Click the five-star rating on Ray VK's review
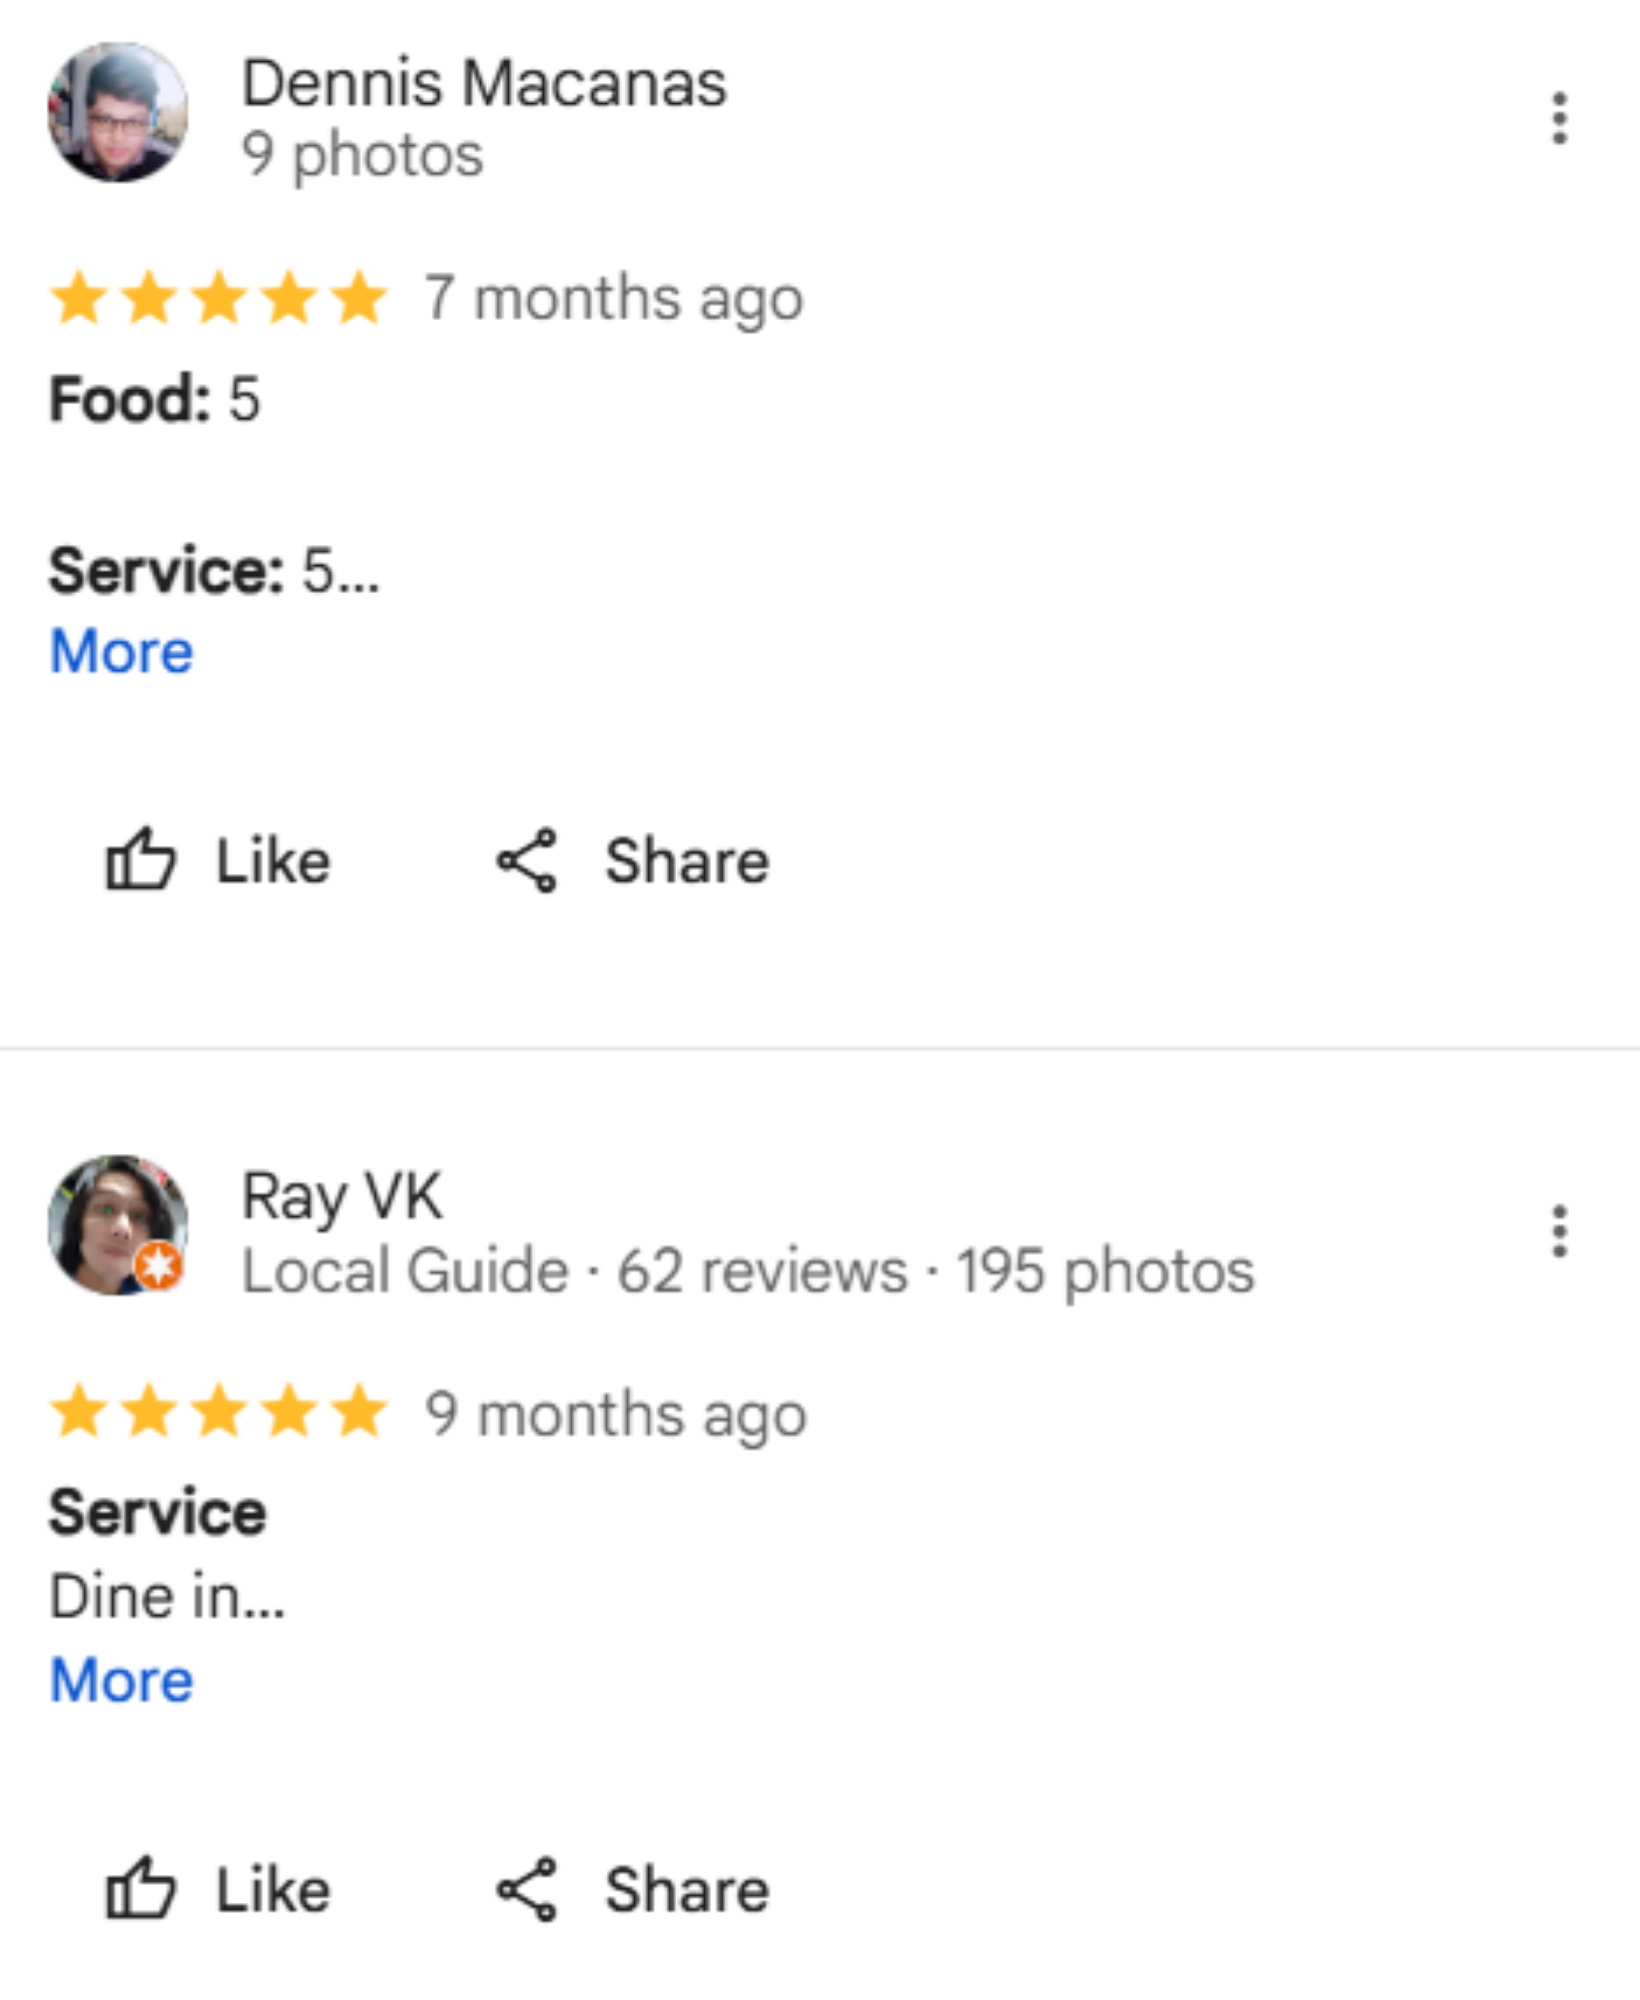Image resolution: width=1640 pixels, height=2000 pixels. pyautogui.click(x=219, y=1412)
